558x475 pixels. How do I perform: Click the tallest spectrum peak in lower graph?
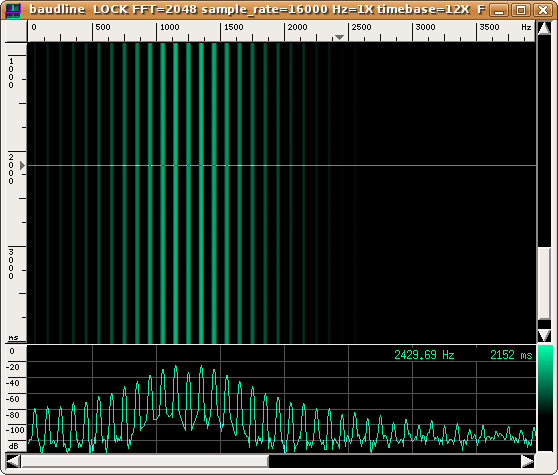pyautogui.click(x=176, y=366)
